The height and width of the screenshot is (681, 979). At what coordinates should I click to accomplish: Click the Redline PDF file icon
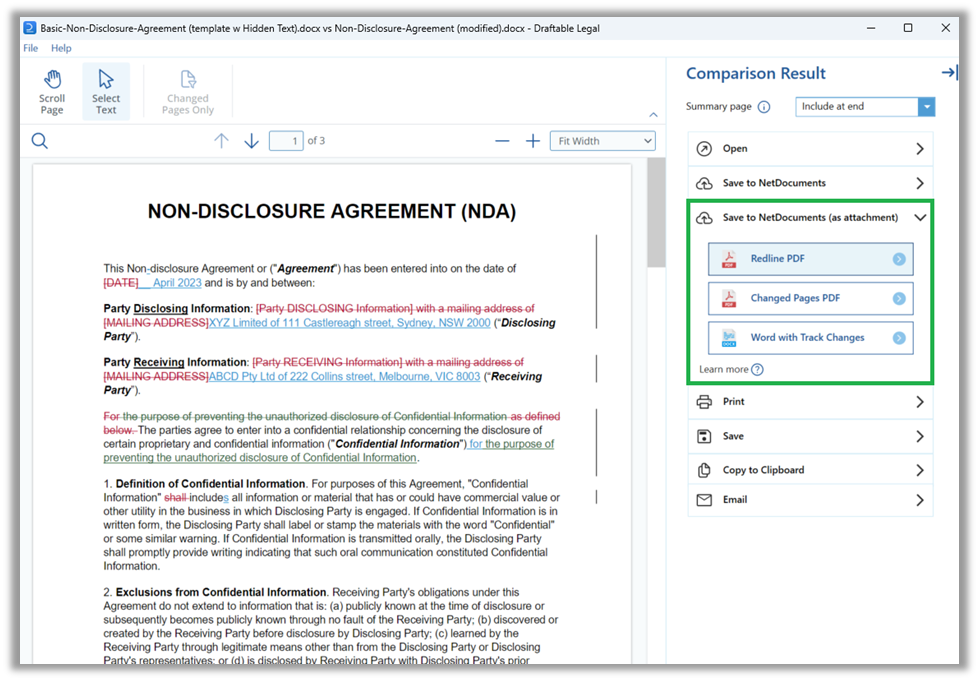pos(729,259)
